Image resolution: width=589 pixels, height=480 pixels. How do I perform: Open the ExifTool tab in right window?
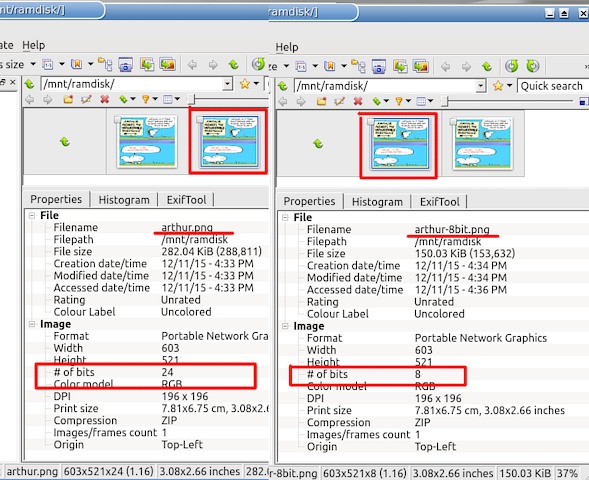click(439, 202)
